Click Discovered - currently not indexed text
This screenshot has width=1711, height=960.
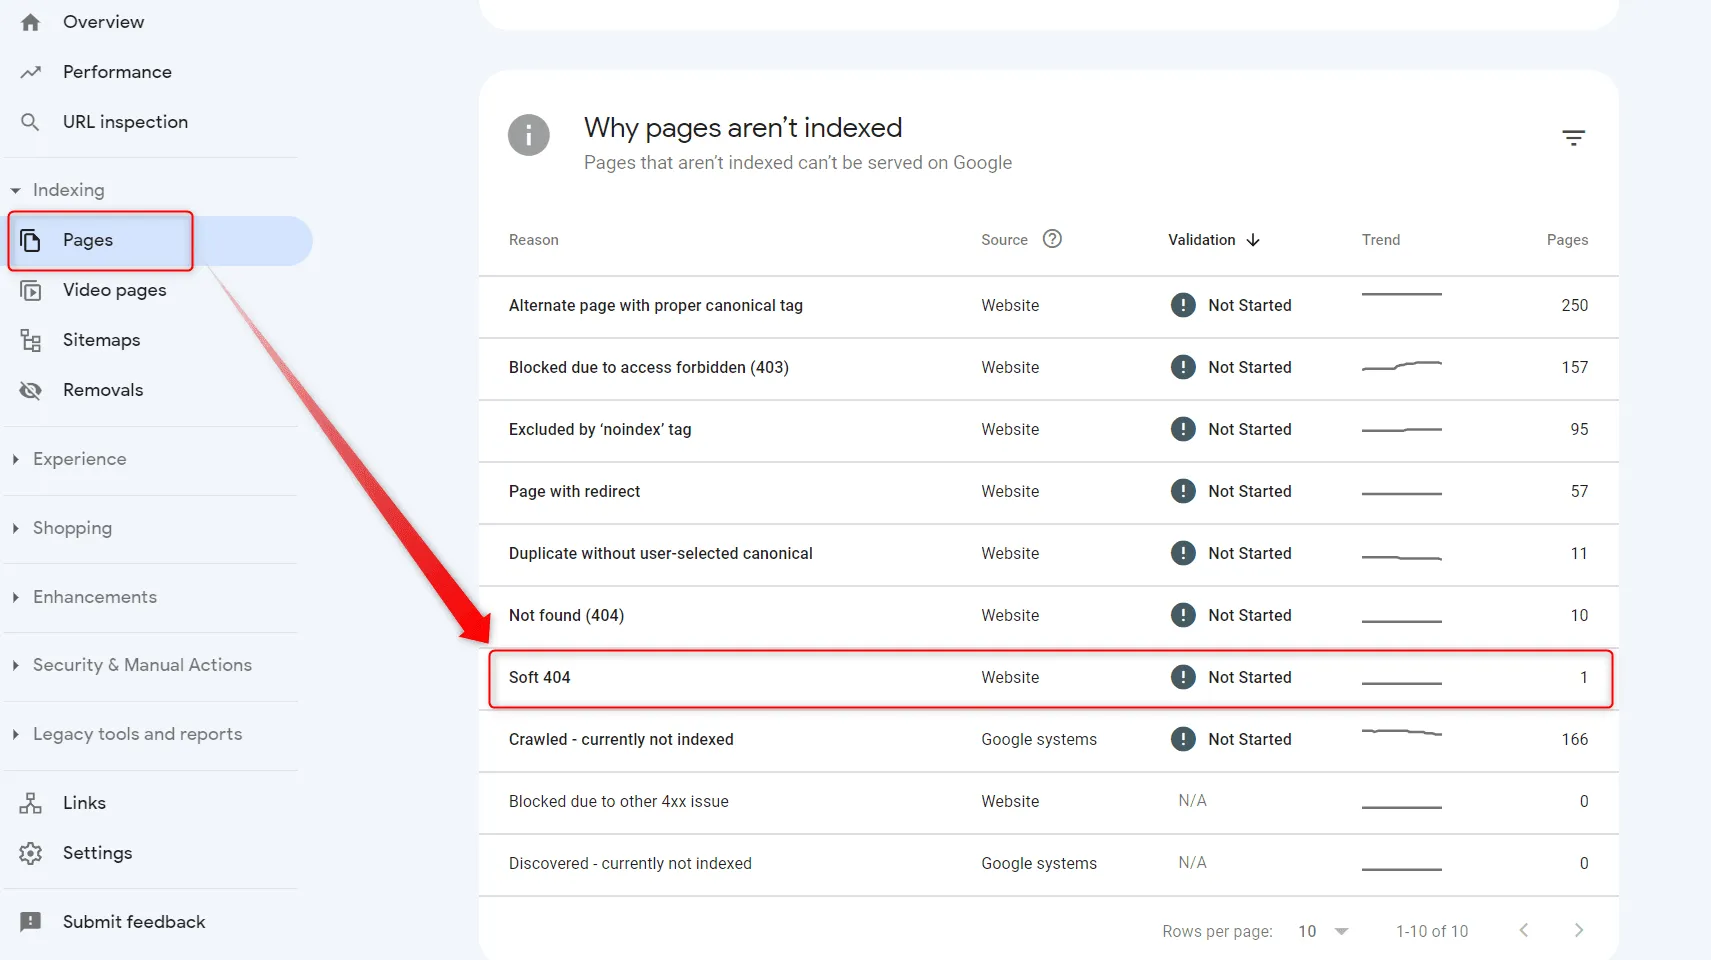[x=630, y=864]
